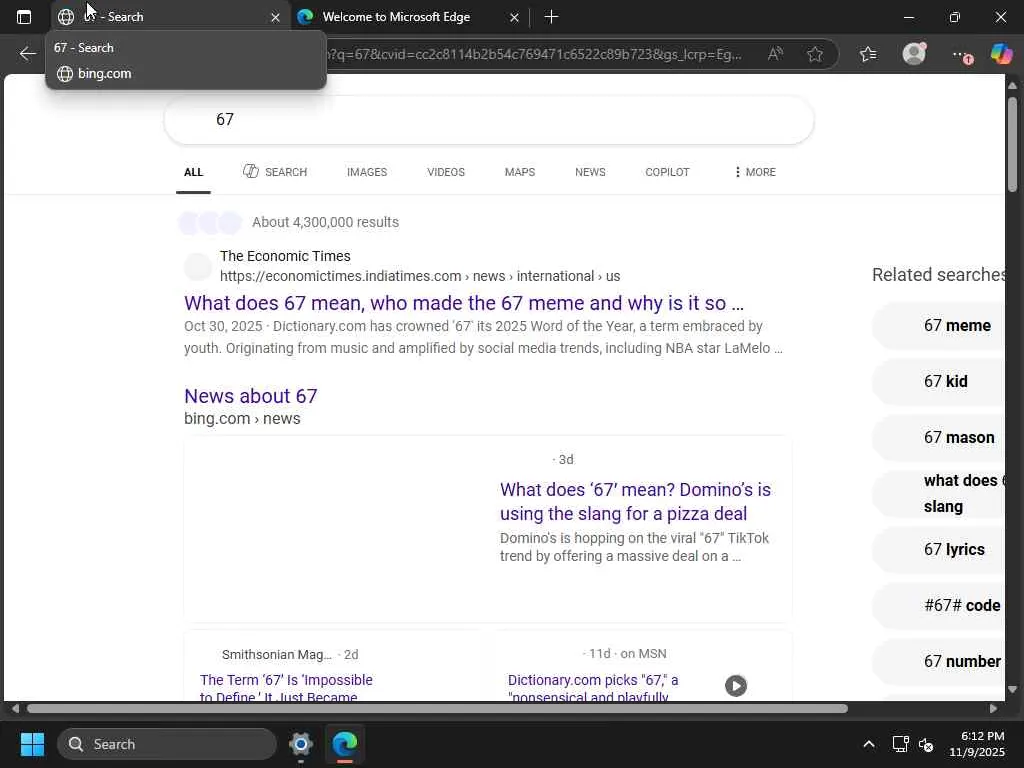
Task: Click 'About 4,300,000 results' text
Action: [x=325, y=222]
